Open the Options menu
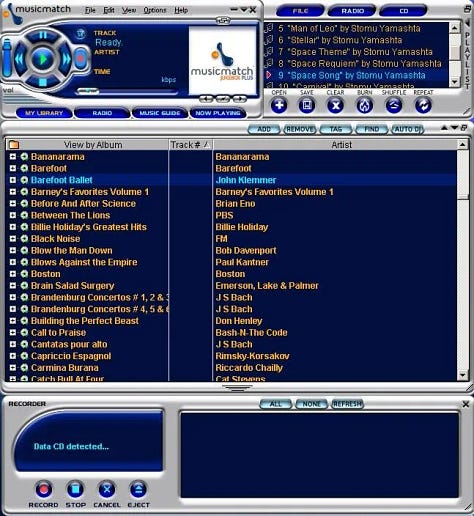 click(155, 10)
